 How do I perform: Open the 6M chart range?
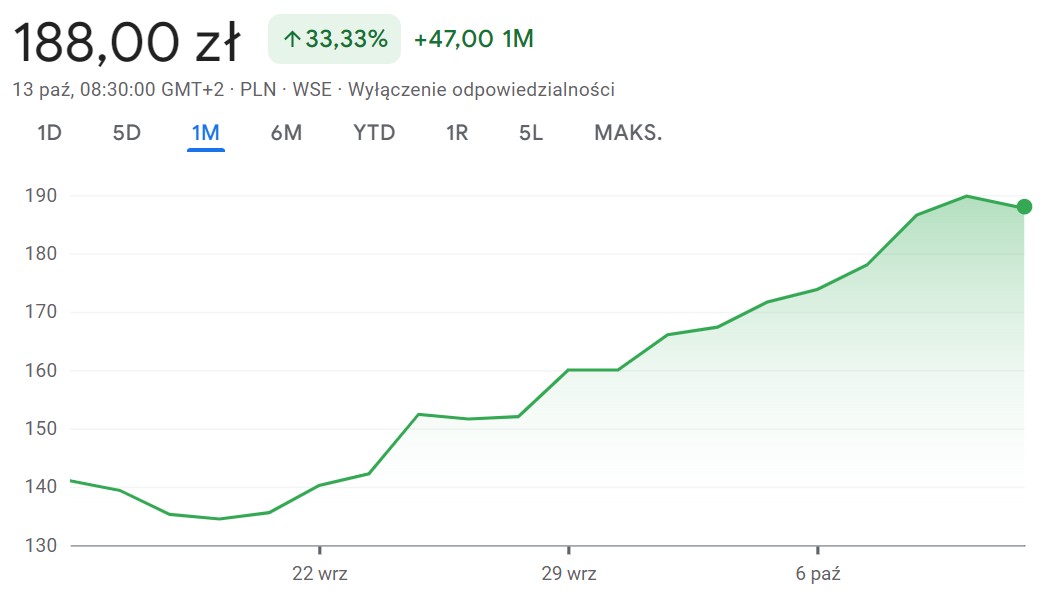pos(286,133)
